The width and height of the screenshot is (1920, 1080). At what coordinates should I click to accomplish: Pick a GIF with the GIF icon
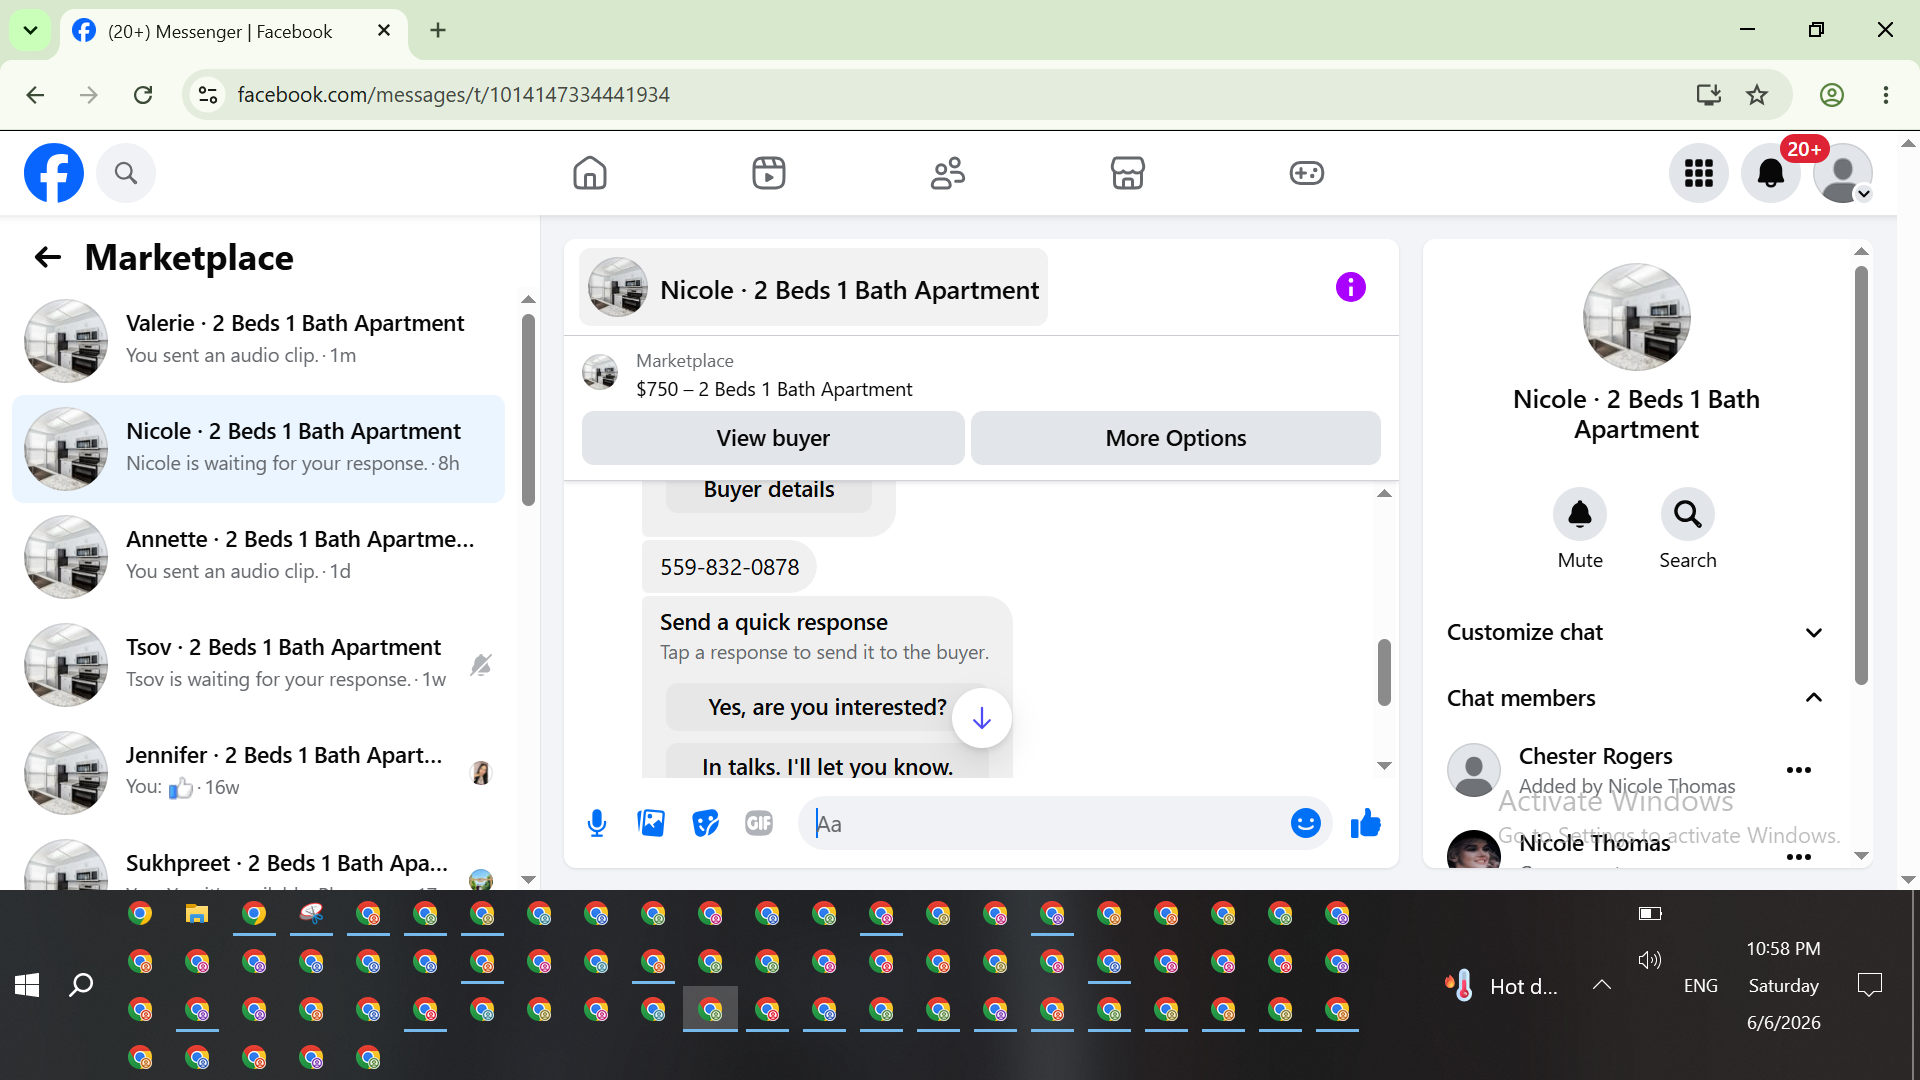759,823
